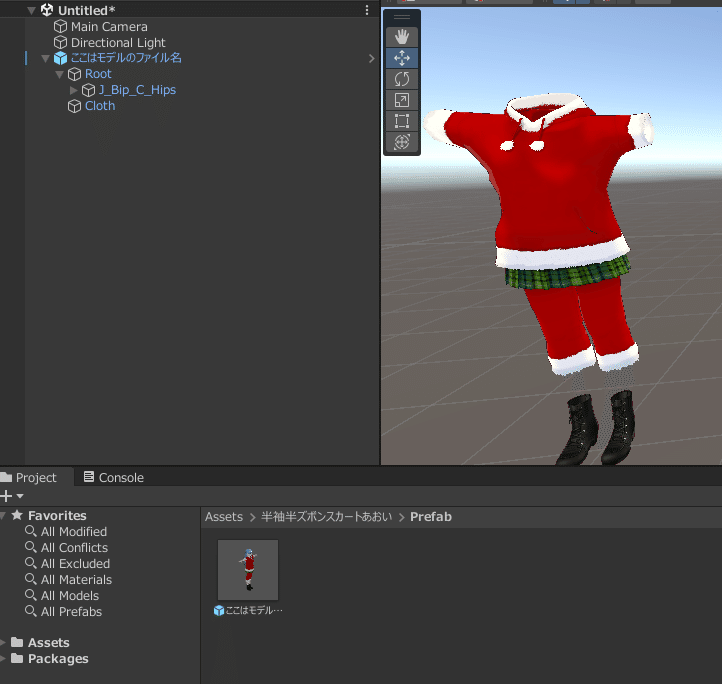
Task: Click the Unity scene icon beside Untitled
Action: (x=47, y=10)
